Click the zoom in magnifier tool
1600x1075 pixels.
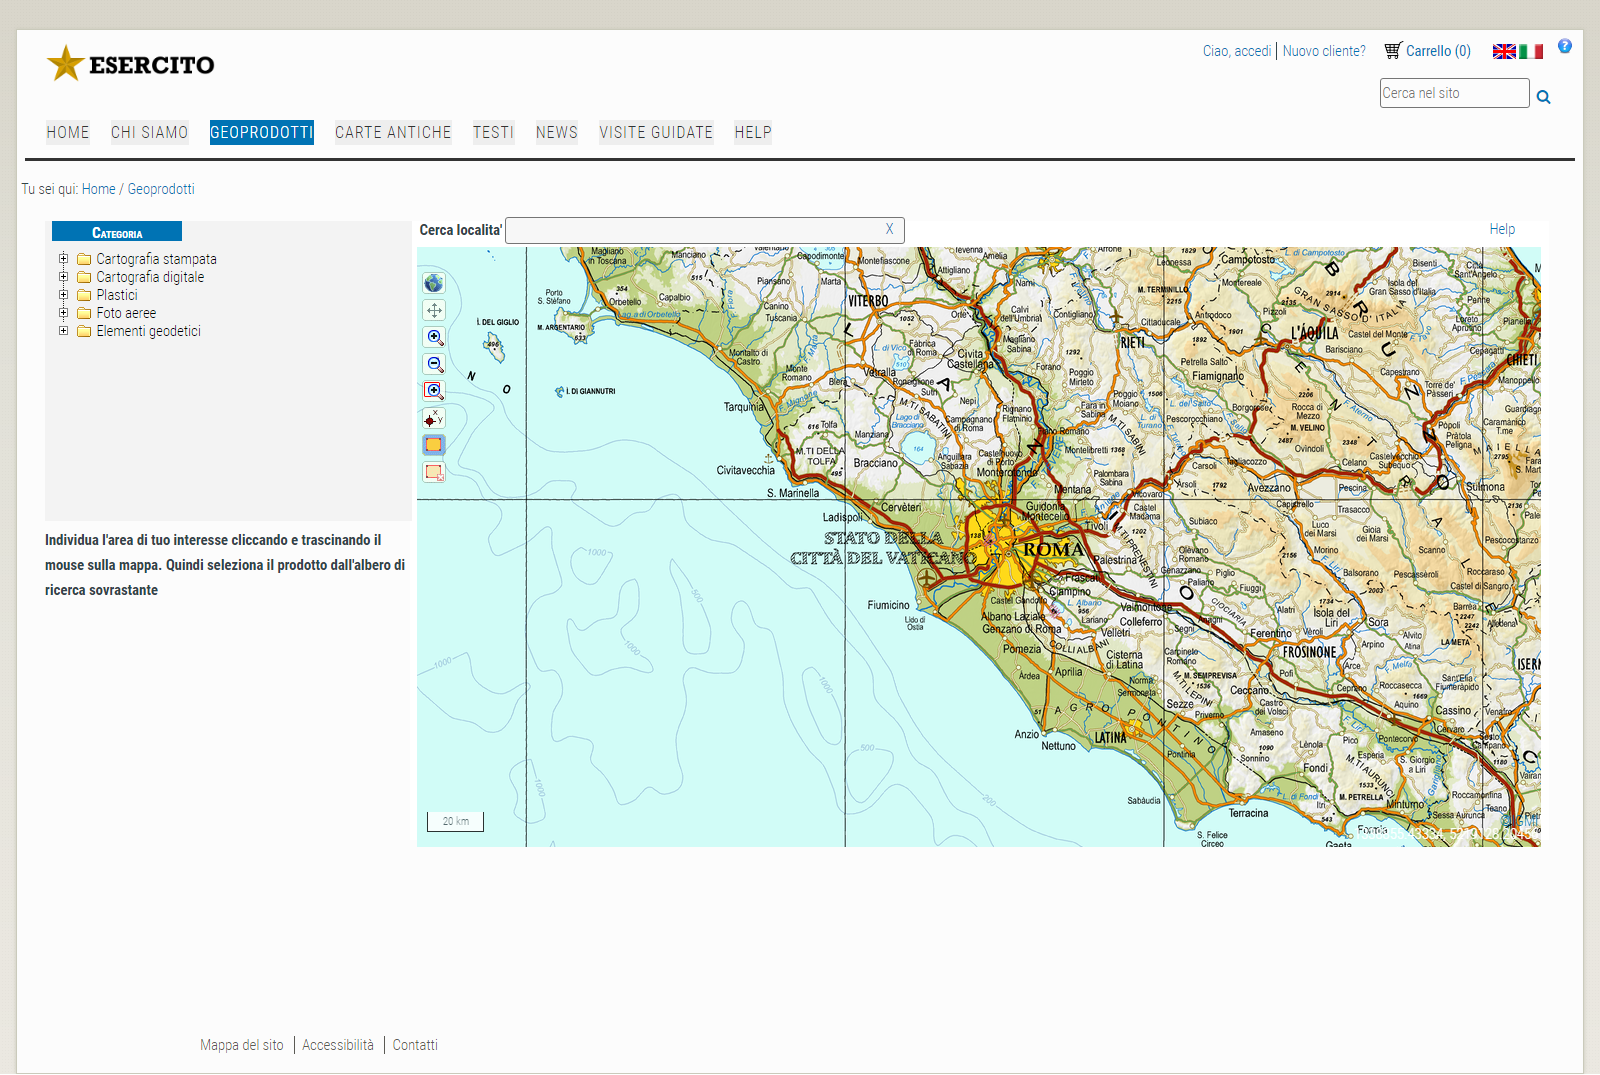[434, 337]
